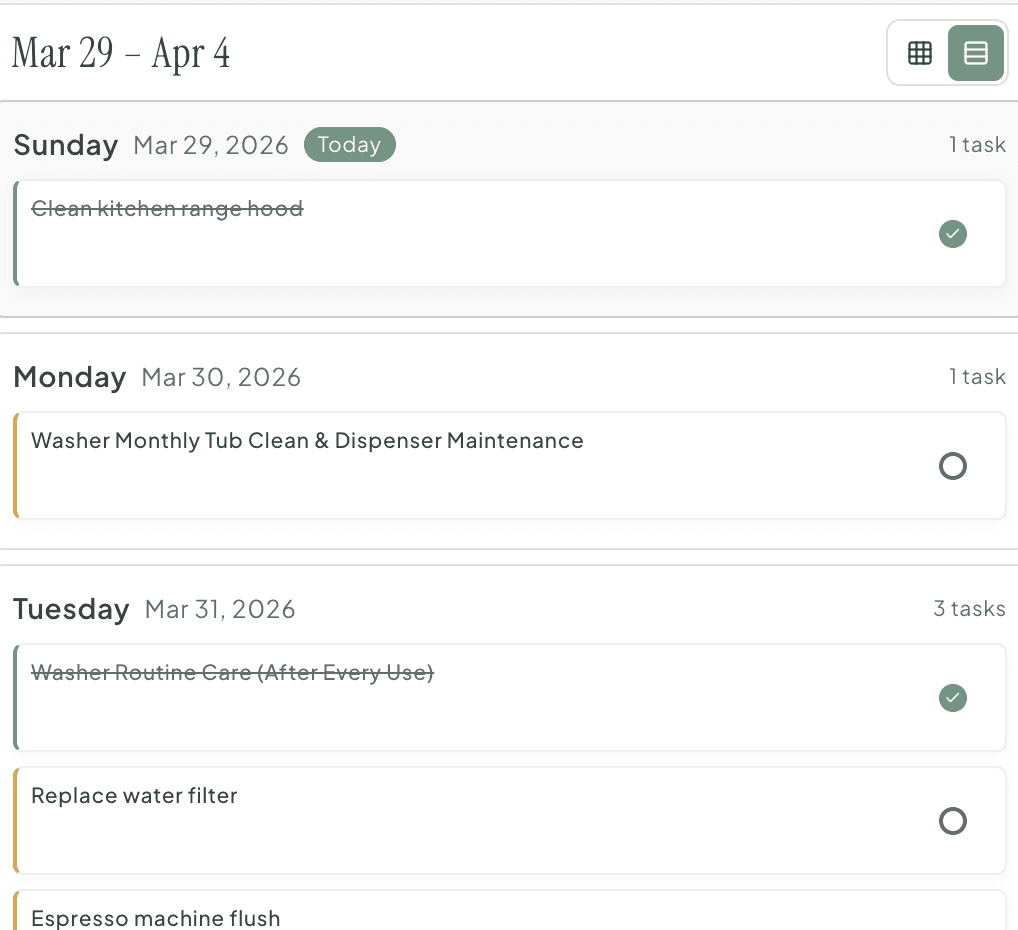Click the completion circle on Washer Monthly Tub Clean
The image size is (1018, 930).
coord(952,466)
